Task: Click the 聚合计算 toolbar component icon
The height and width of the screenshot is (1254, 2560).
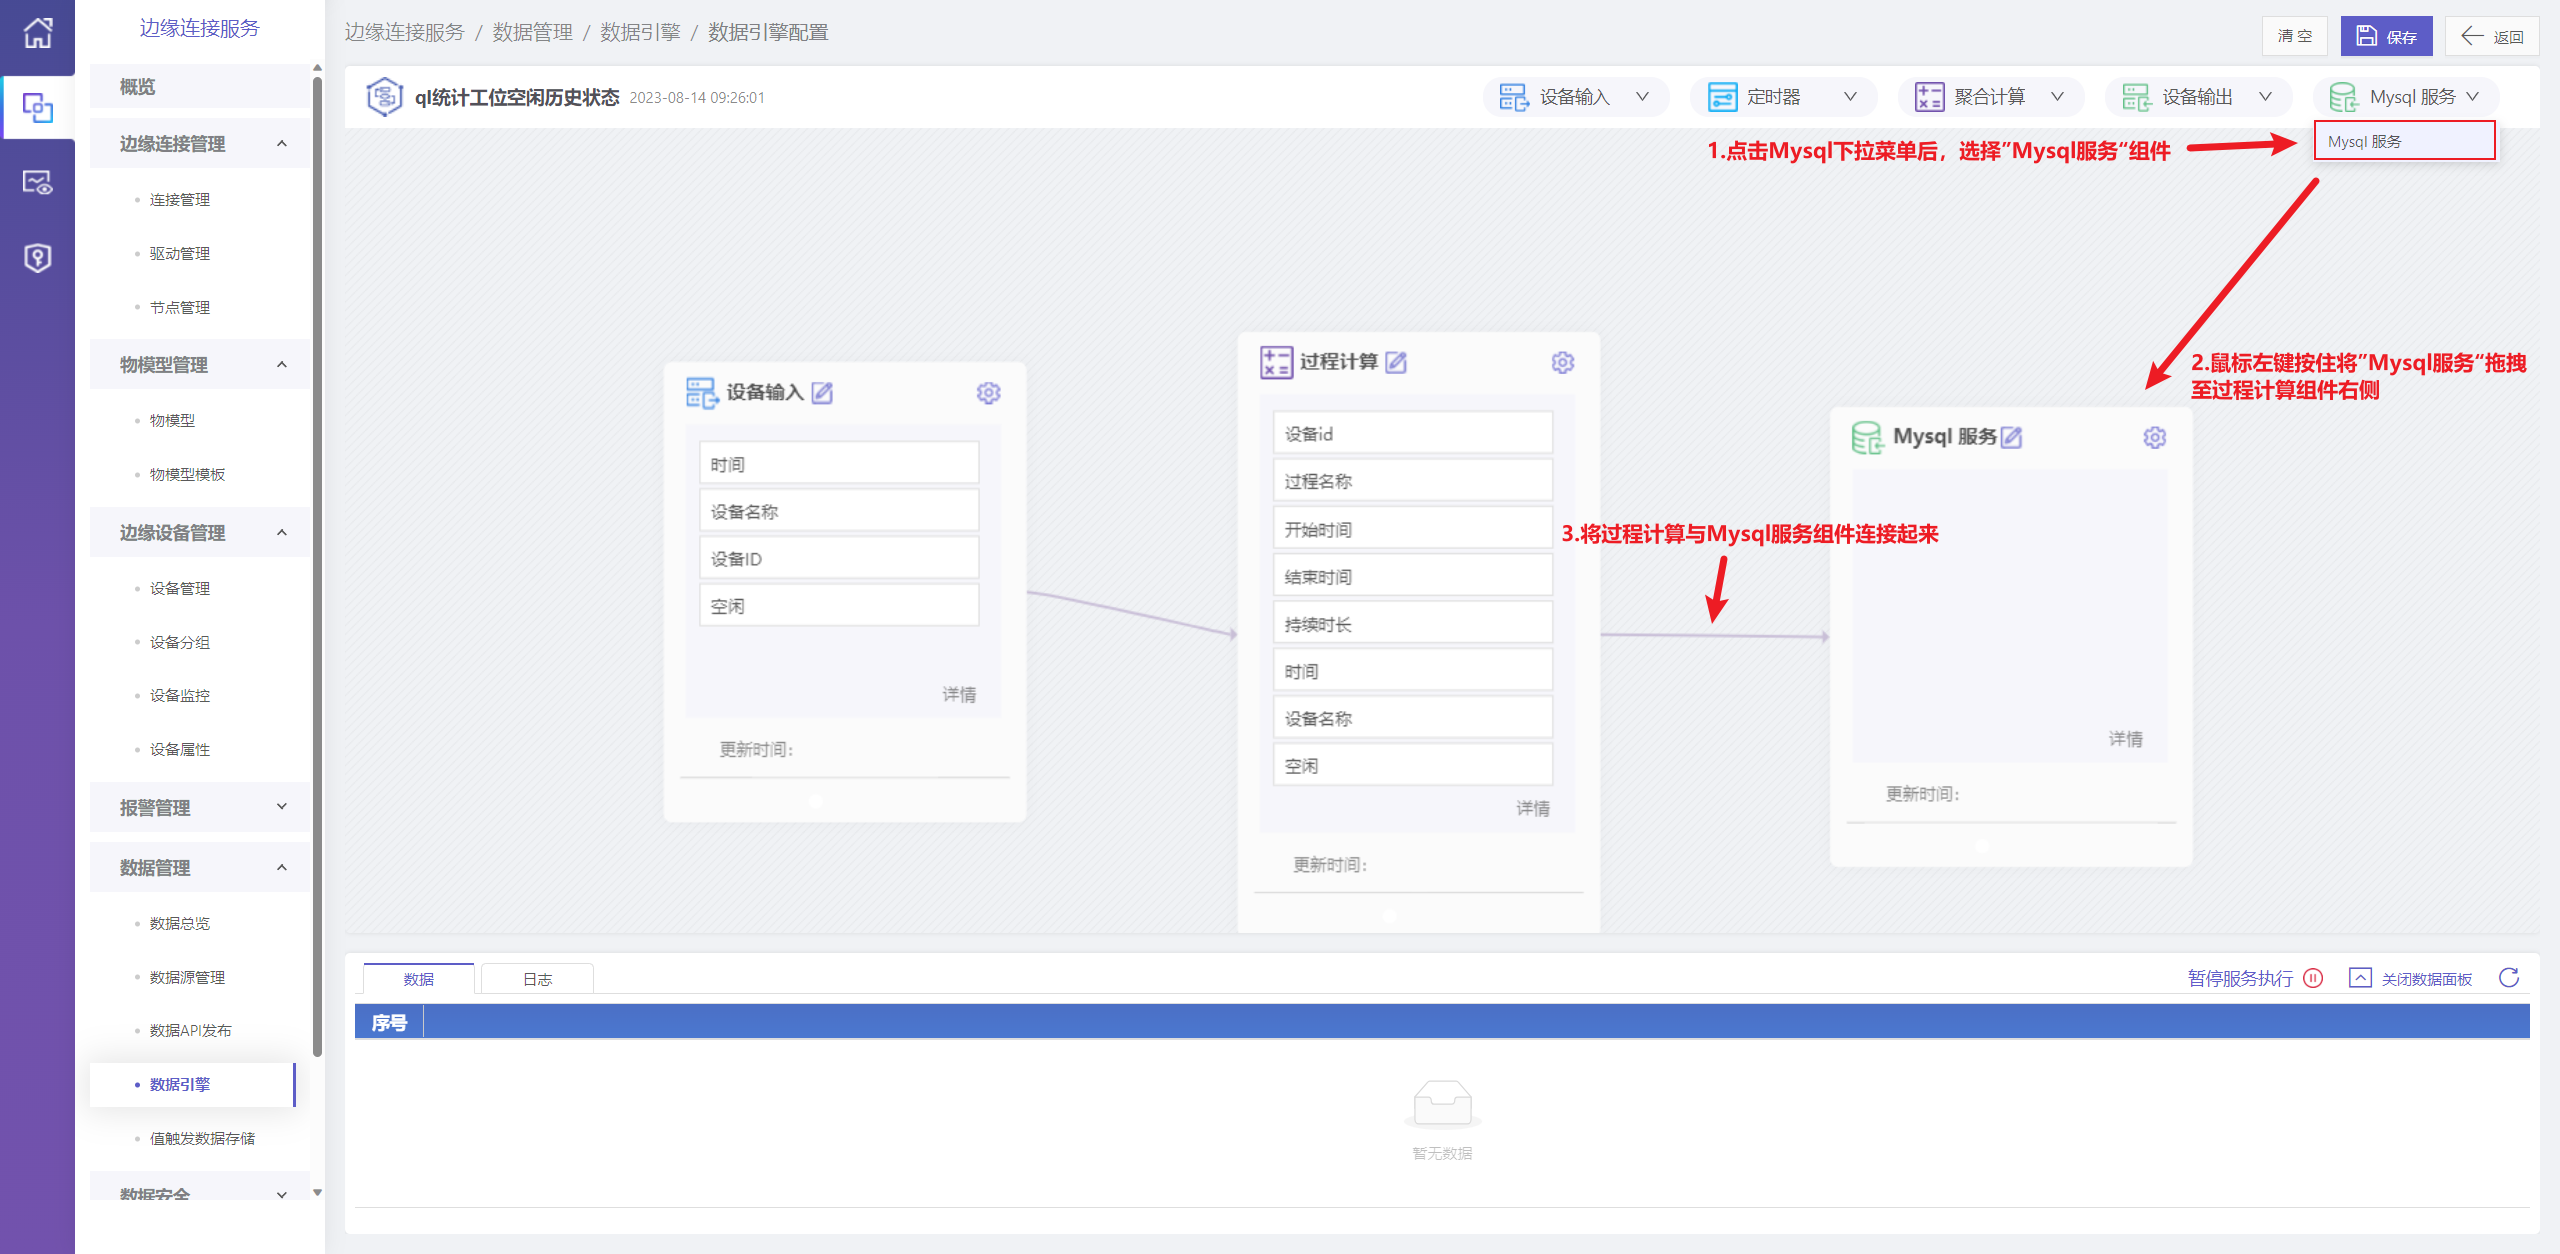Action: coord(1929,97)
